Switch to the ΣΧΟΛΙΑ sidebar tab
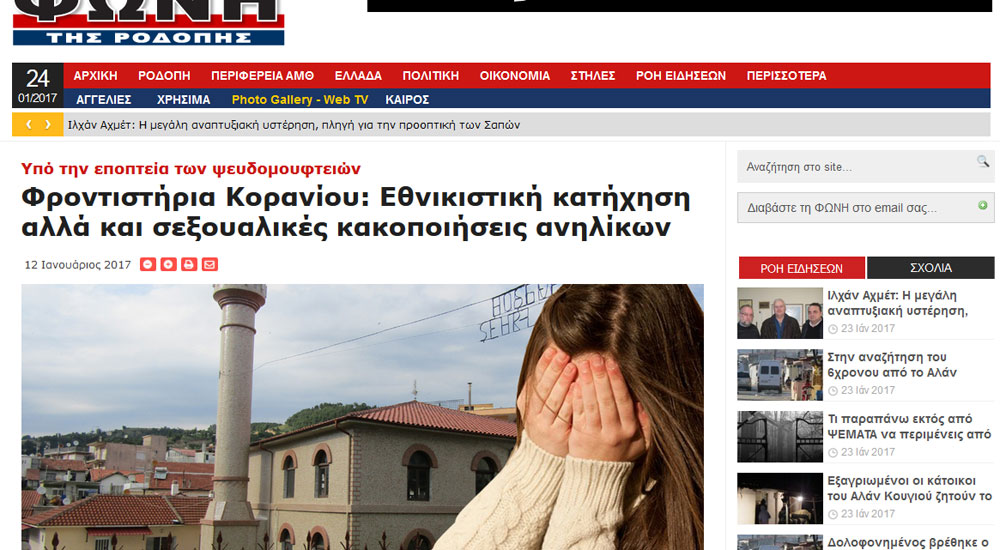The width and height of the screenshot is (1000, 550). [930, 268]
